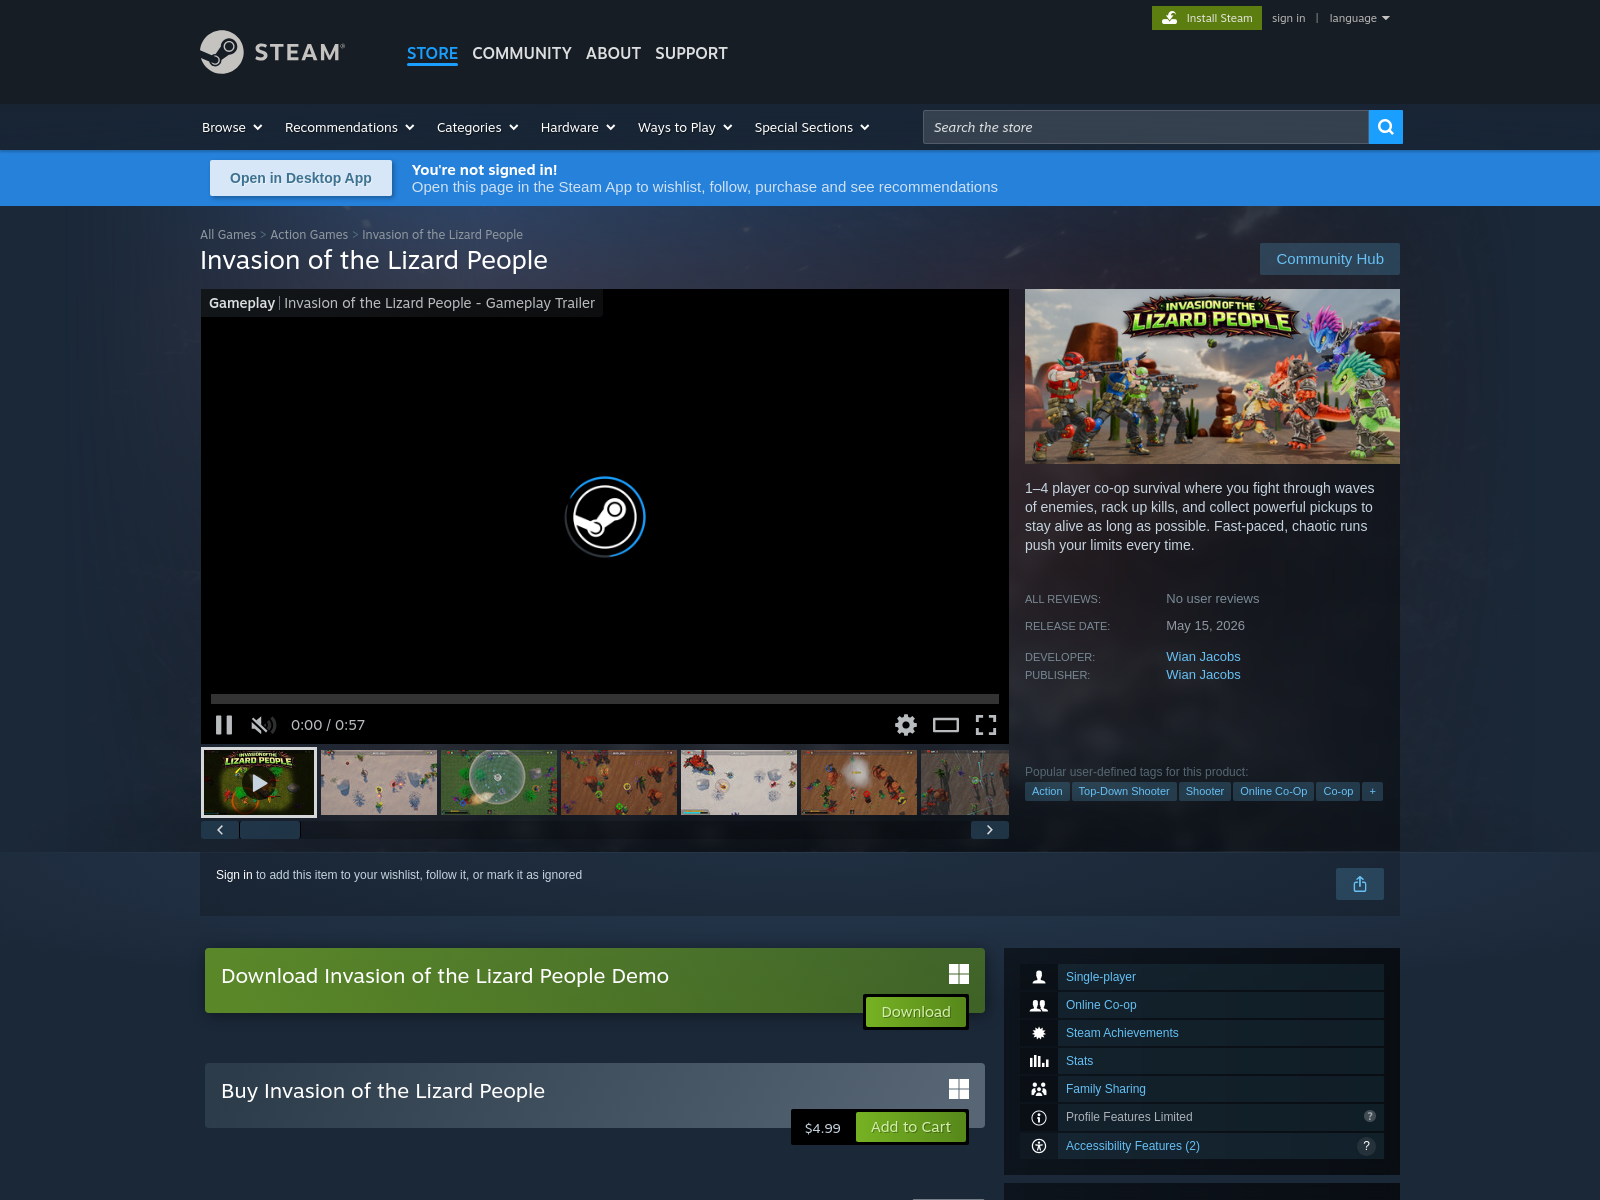
Task: Open the video settings gear
Action: tap(906, 725)
